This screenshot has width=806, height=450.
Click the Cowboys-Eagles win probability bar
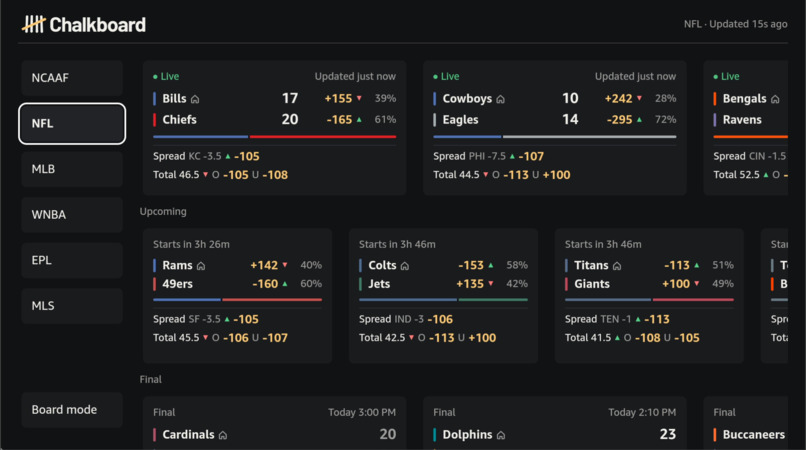coord(555,137)
